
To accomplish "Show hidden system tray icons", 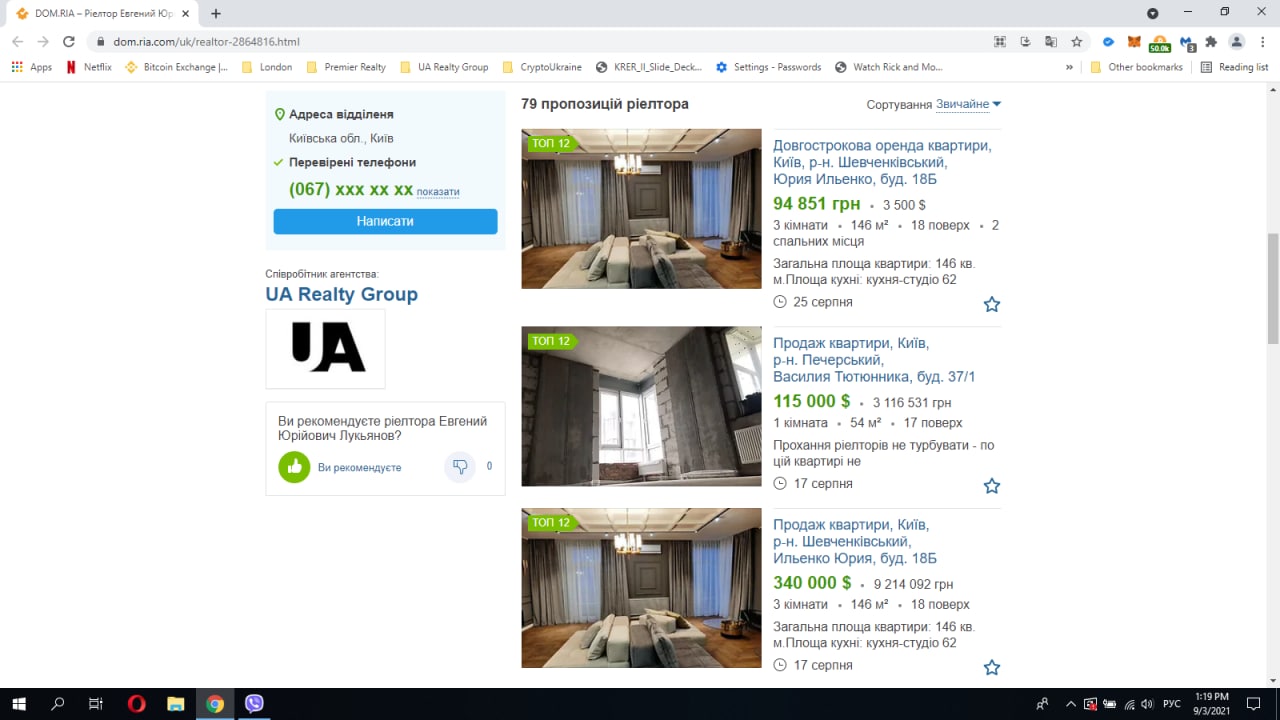I will point(1071,704).
